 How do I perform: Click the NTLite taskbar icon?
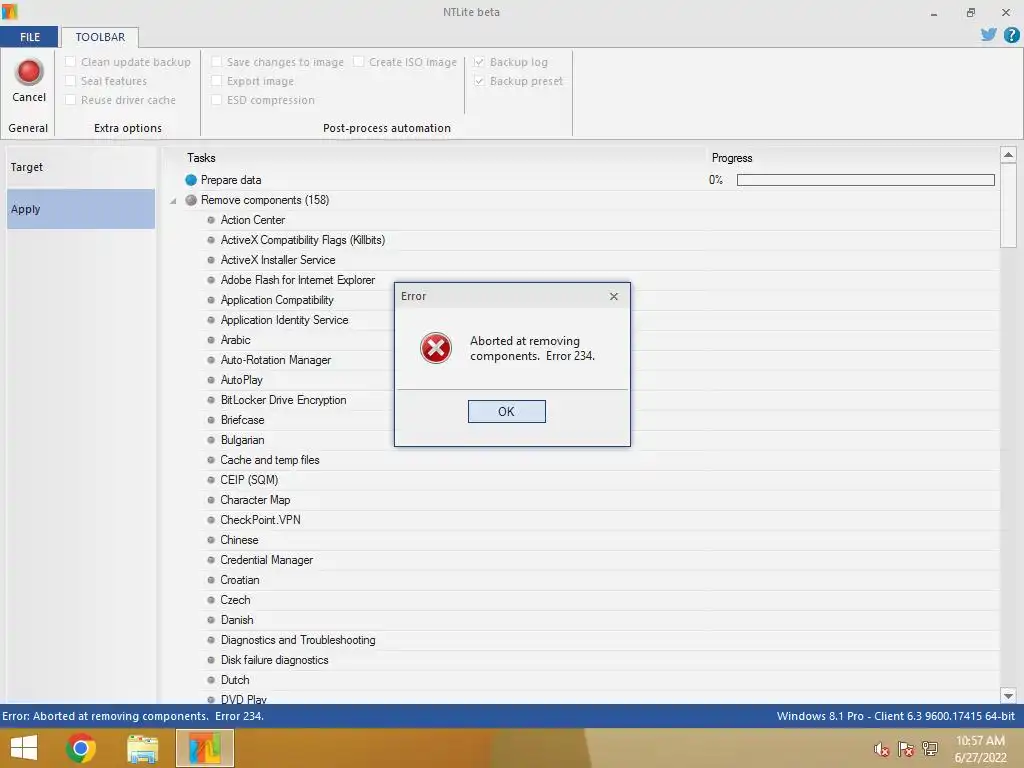pos(204,748)
